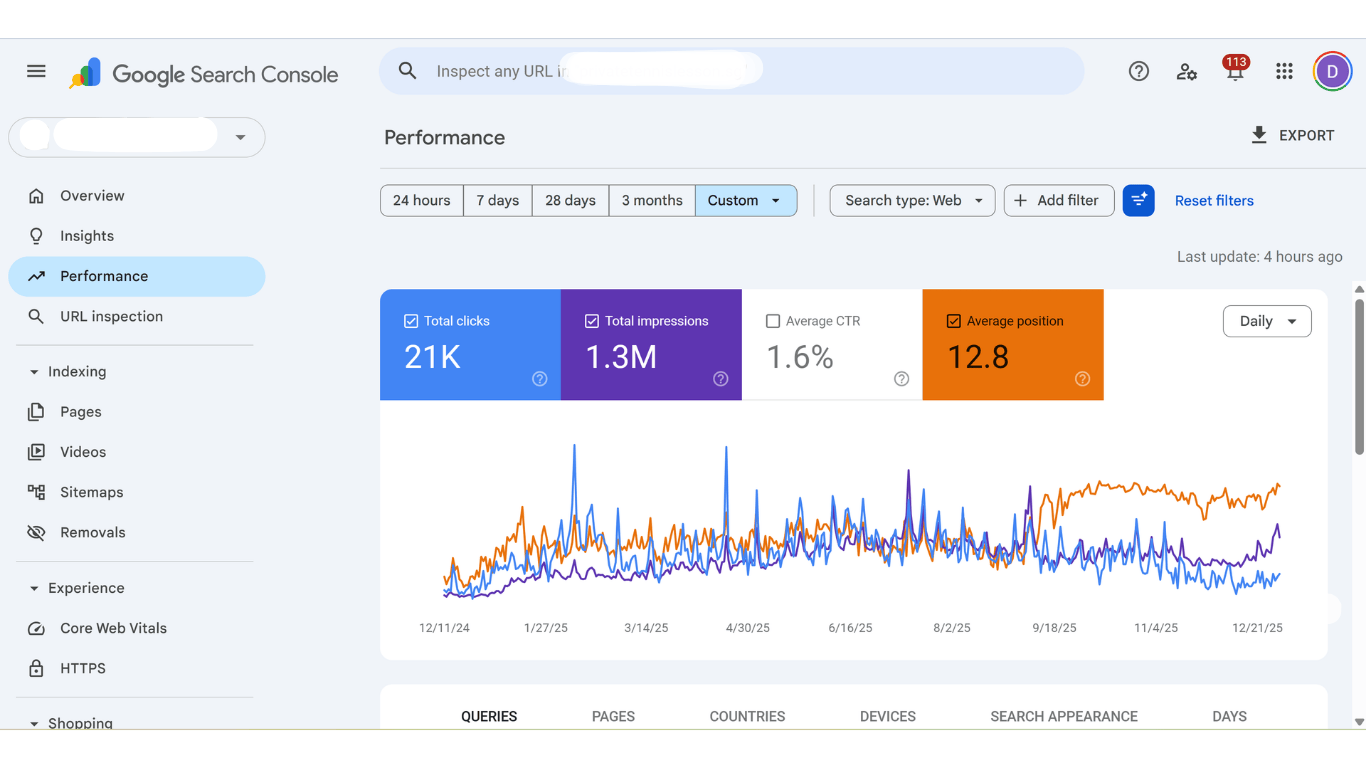Enable the Average CTR metric
Image resolution: width=1366 pixels, height=768 pixels.
click(772, 320)
